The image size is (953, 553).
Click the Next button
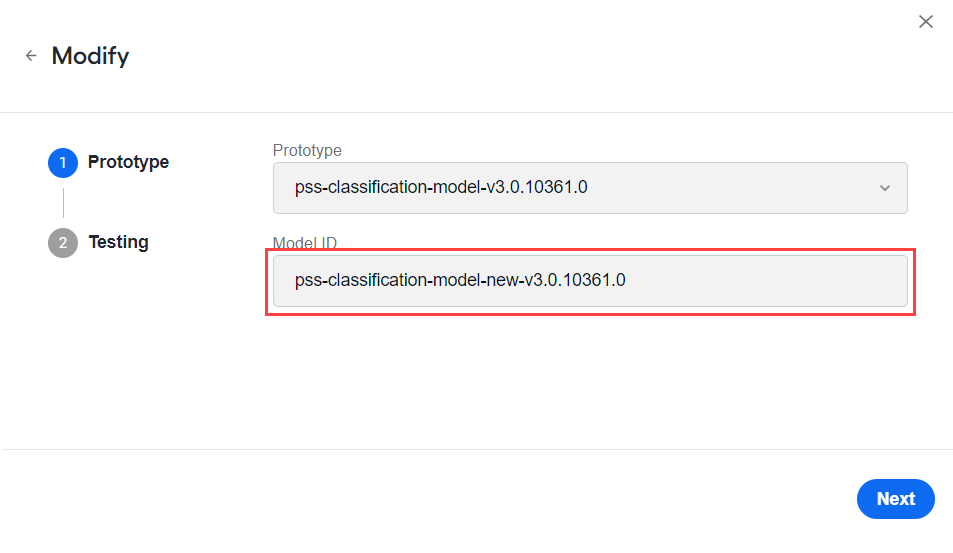(896, 499)
